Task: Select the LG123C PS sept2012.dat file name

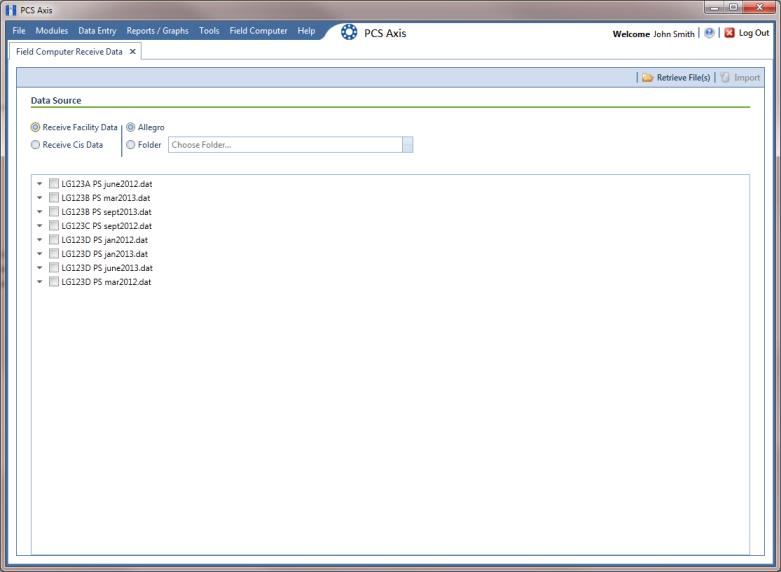Action: tap(107, 226)
